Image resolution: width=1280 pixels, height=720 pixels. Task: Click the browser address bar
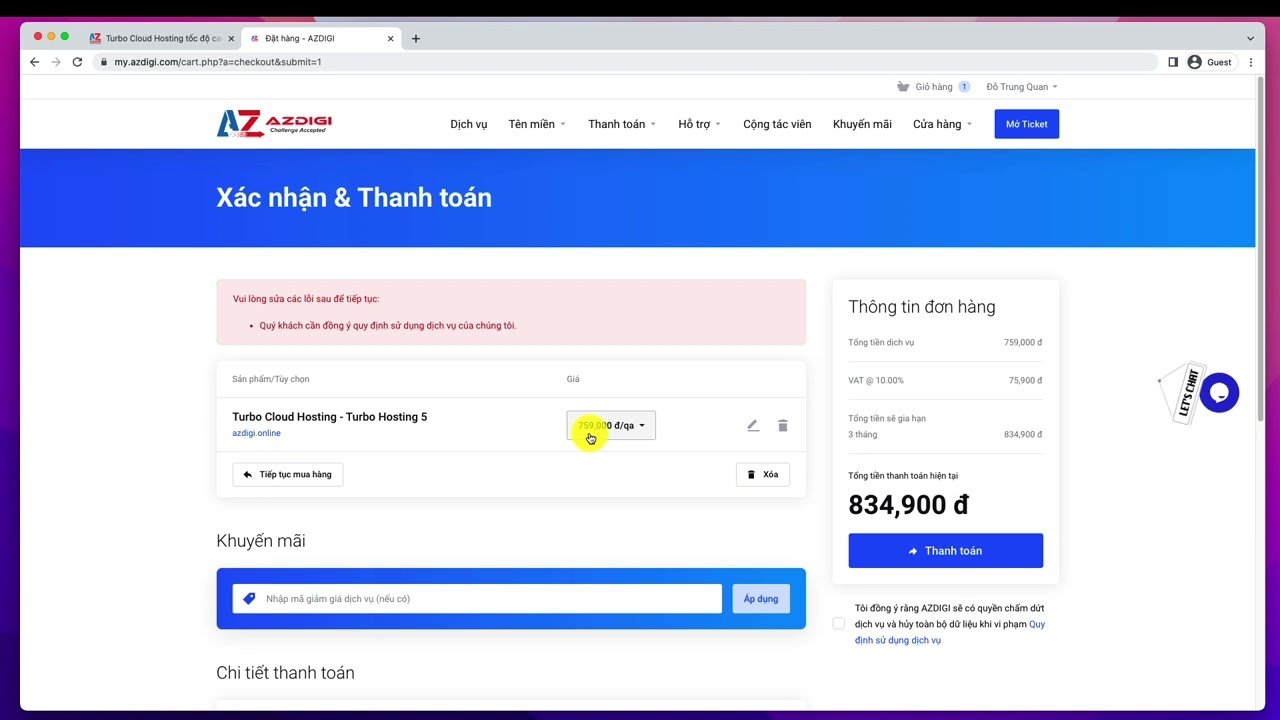[625, 62]
